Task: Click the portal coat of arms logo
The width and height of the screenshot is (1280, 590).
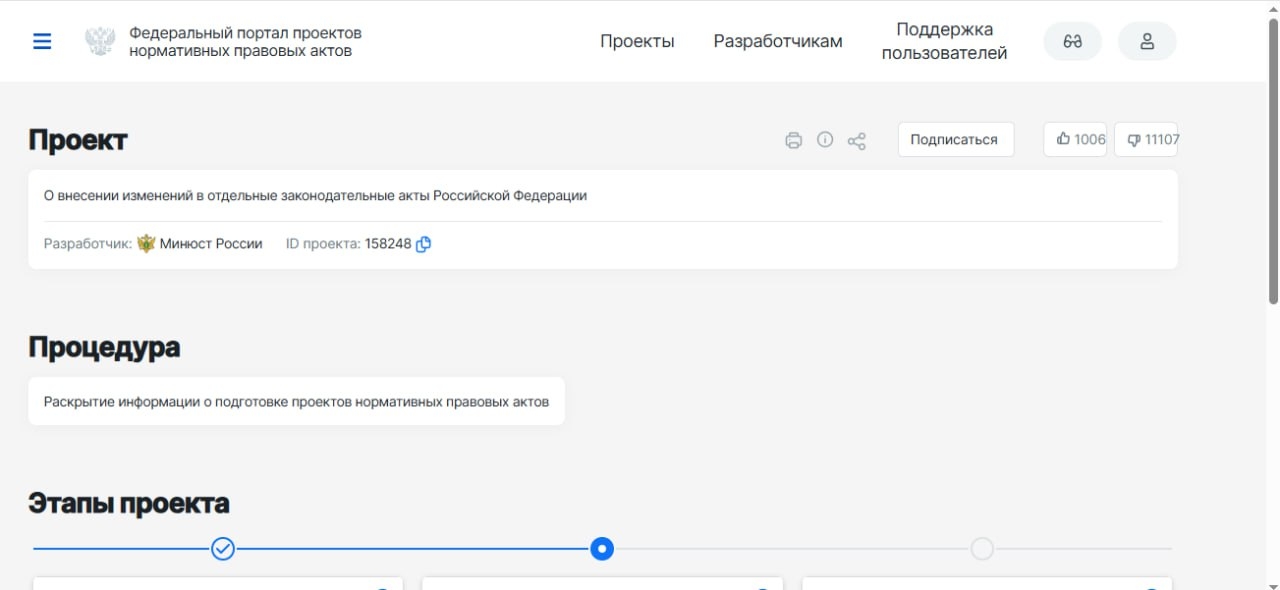Action: 100,41
